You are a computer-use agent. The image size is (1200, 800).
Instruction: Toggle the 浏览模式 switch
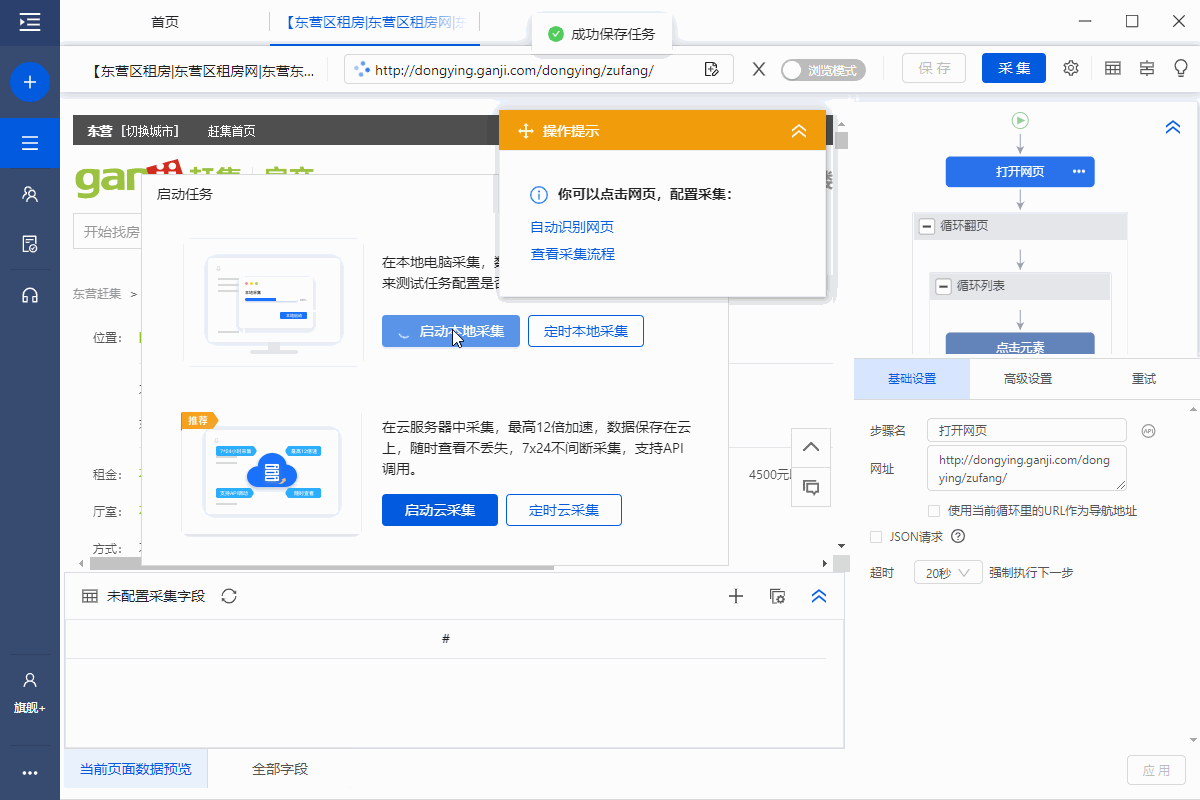pos(822,70)
